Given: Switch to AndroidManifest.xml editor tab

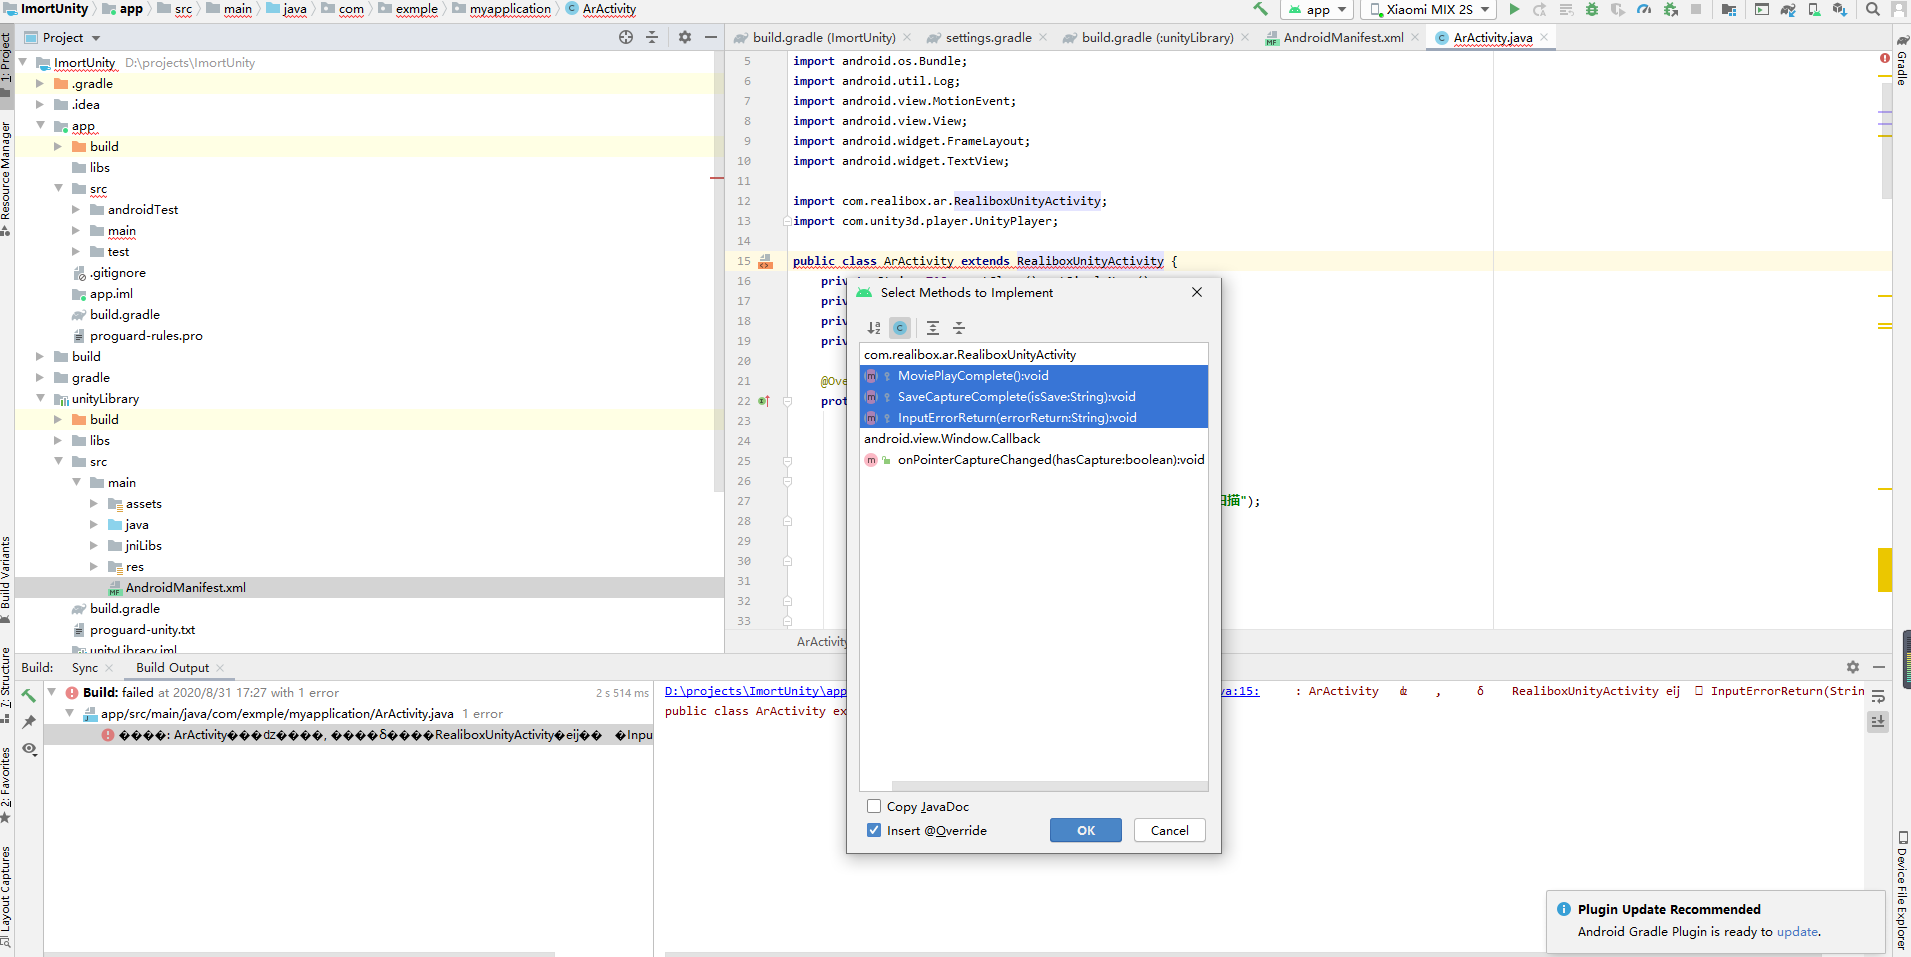Looking at the screenshot, I should click(1343, 37).
